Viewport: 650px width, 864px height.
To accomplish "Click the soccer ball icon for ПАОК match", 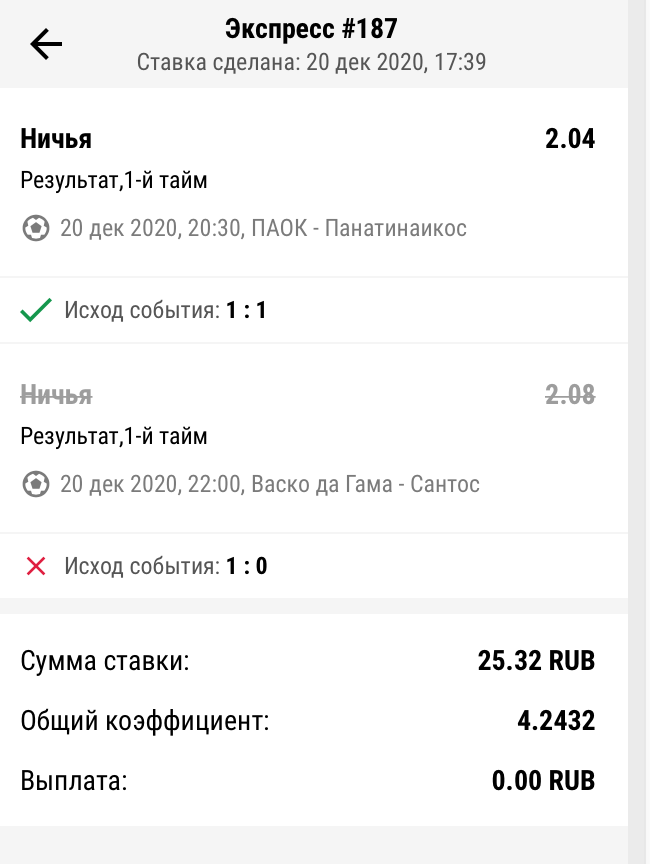I will point(36,229).
